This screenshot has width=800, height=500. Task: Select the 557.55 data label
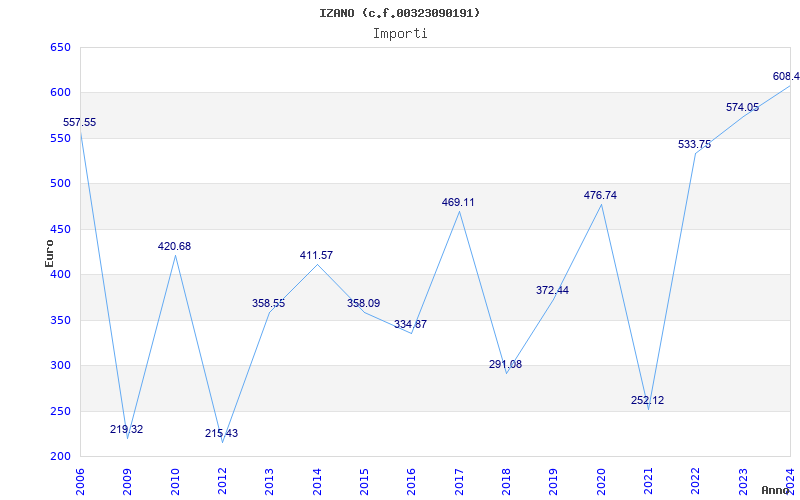[x=79, y=122]
